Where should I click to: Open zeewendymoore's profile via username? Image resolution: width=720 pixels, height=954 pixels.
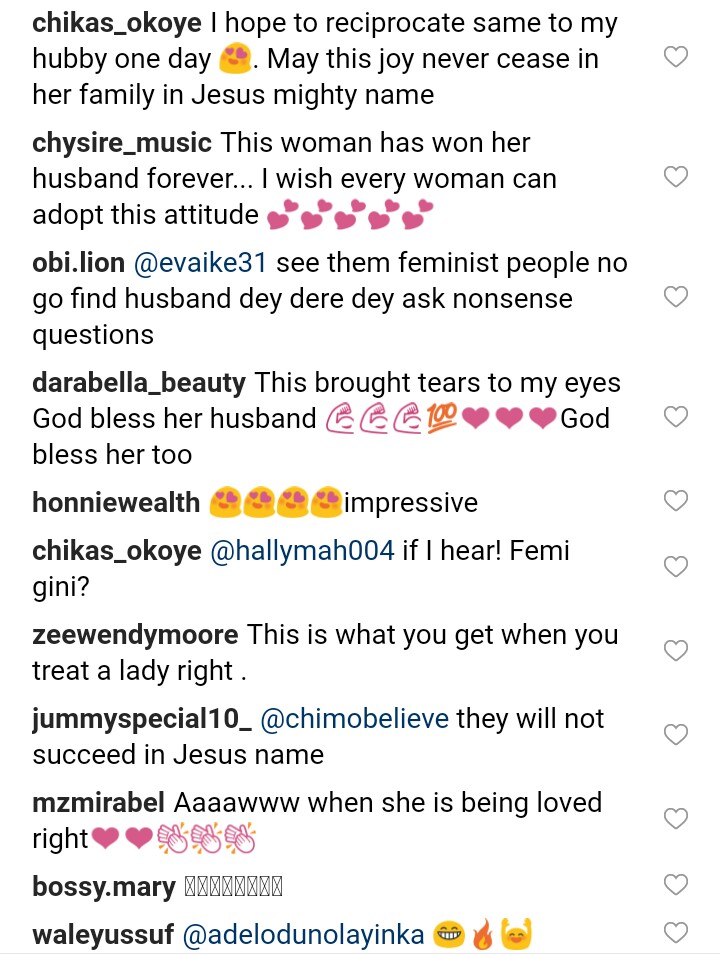pyautogui.click(x=135, y=635)
